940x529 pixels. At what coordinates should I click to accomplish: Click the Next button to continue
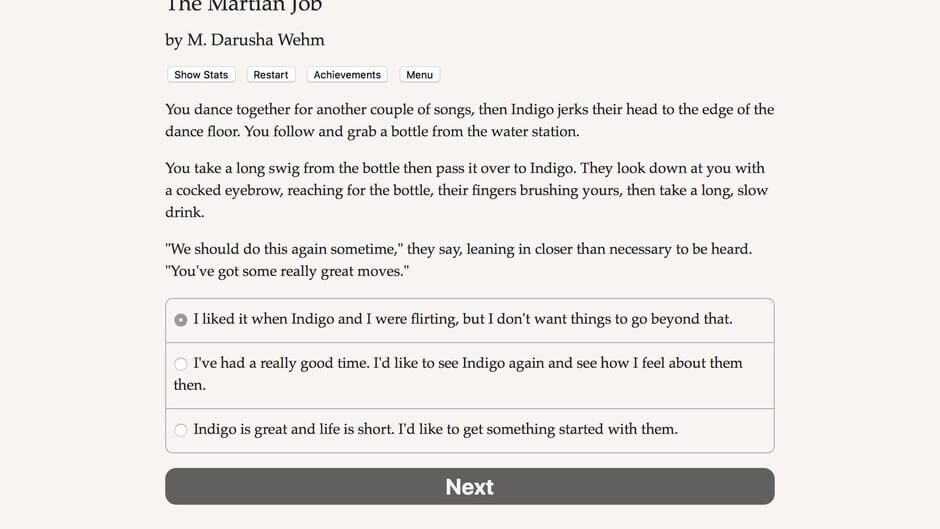tap(469, 487)
